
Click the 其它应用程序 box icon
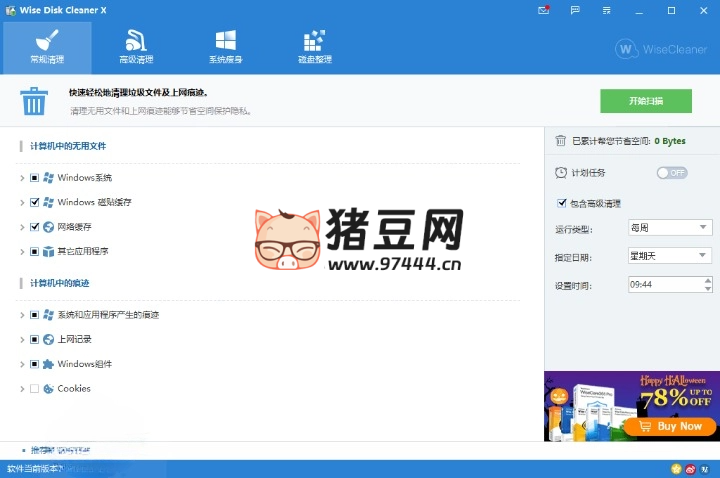[x=48, y=252]
